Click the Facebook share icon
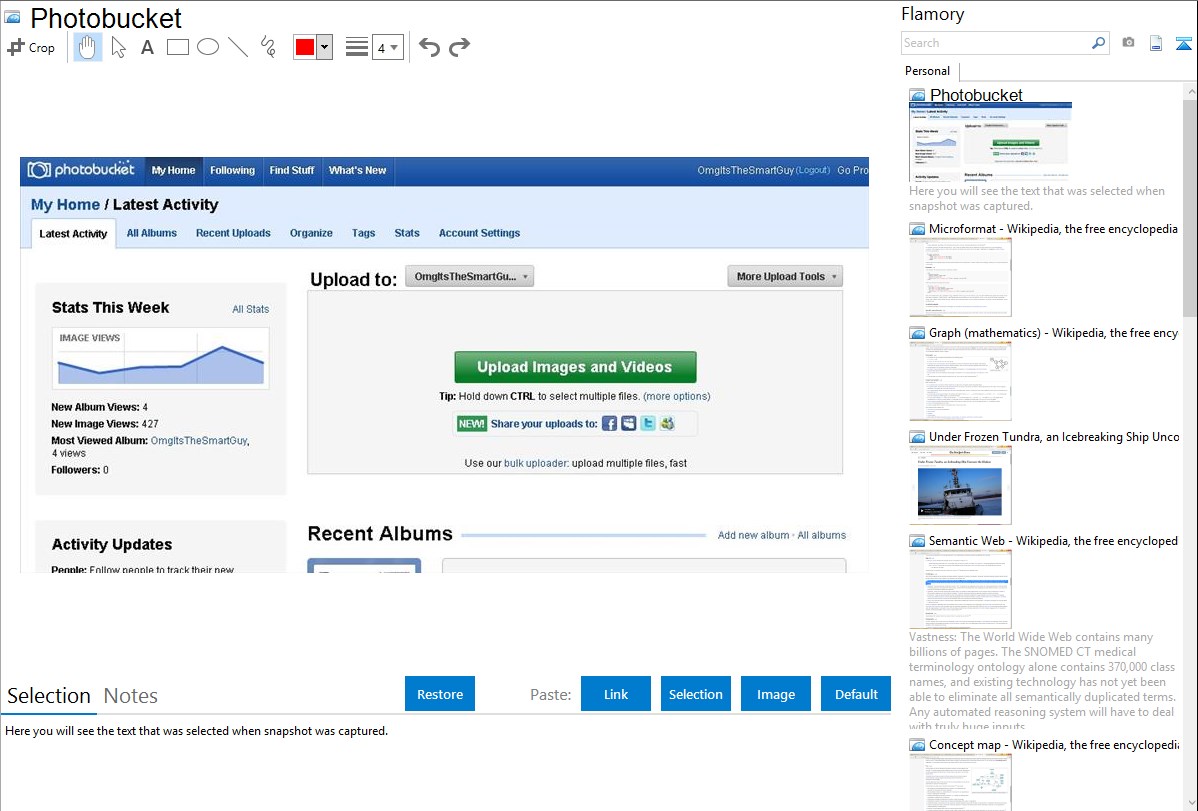1198x811 pixels. tap(609, 423)
